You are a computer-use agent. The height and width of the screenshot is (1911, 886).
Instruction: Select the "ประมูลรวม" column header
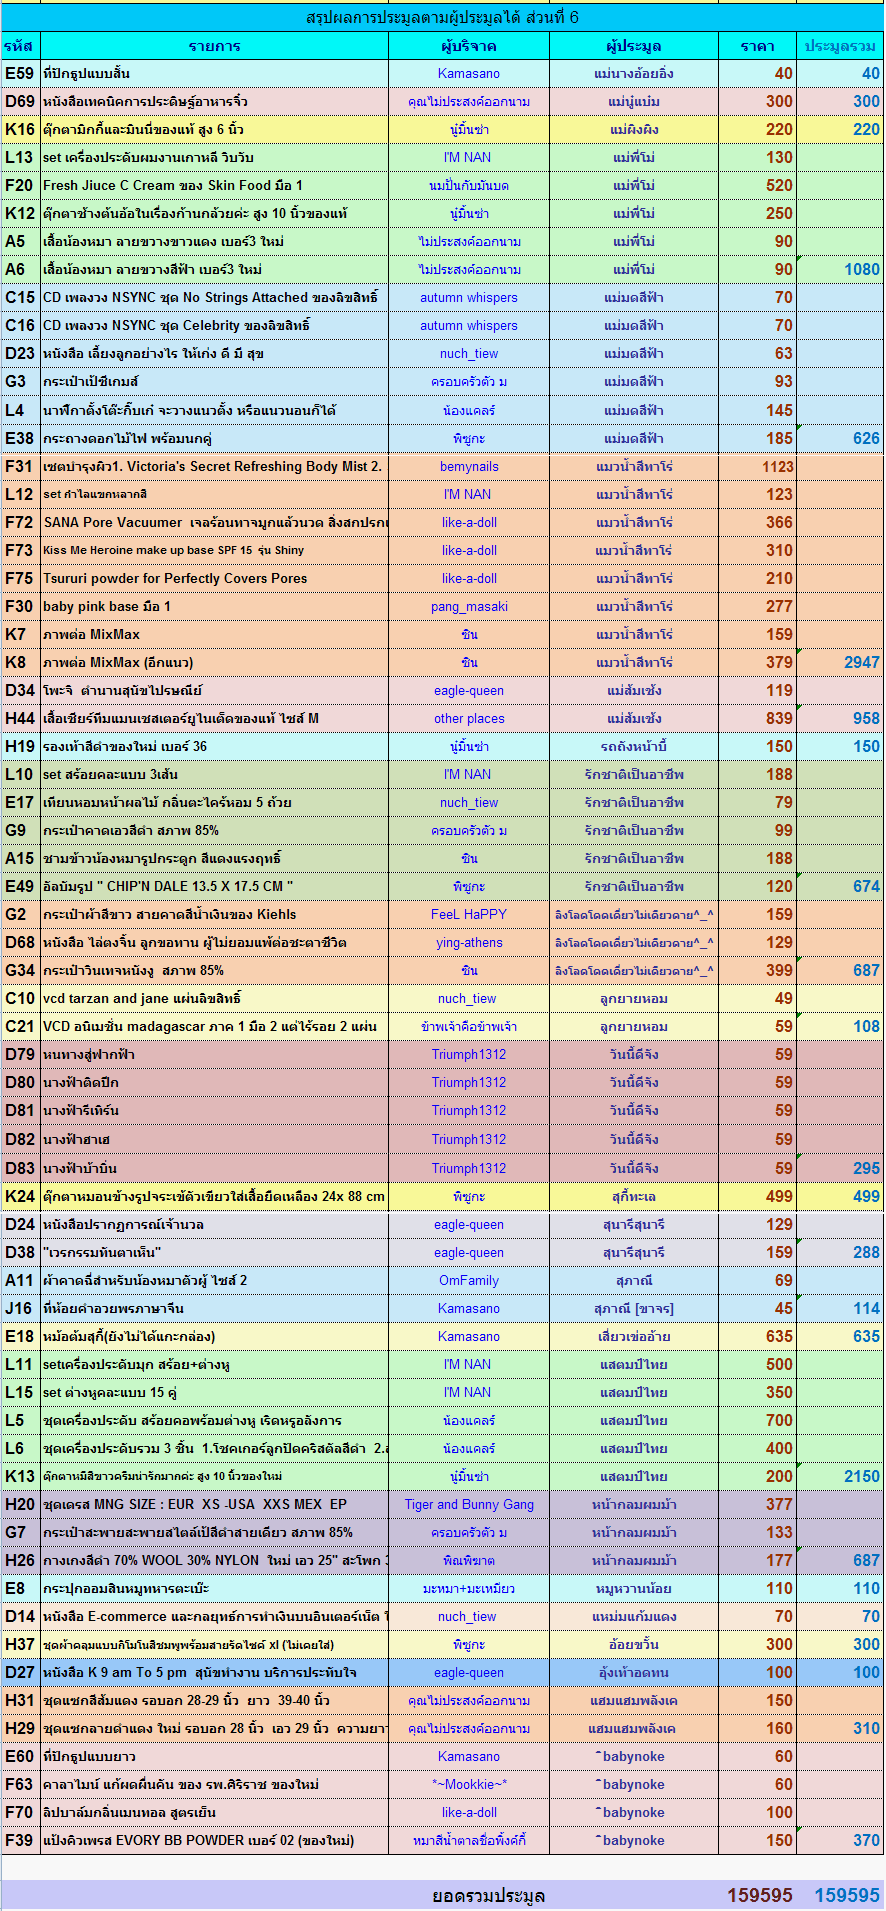[840, 46]
